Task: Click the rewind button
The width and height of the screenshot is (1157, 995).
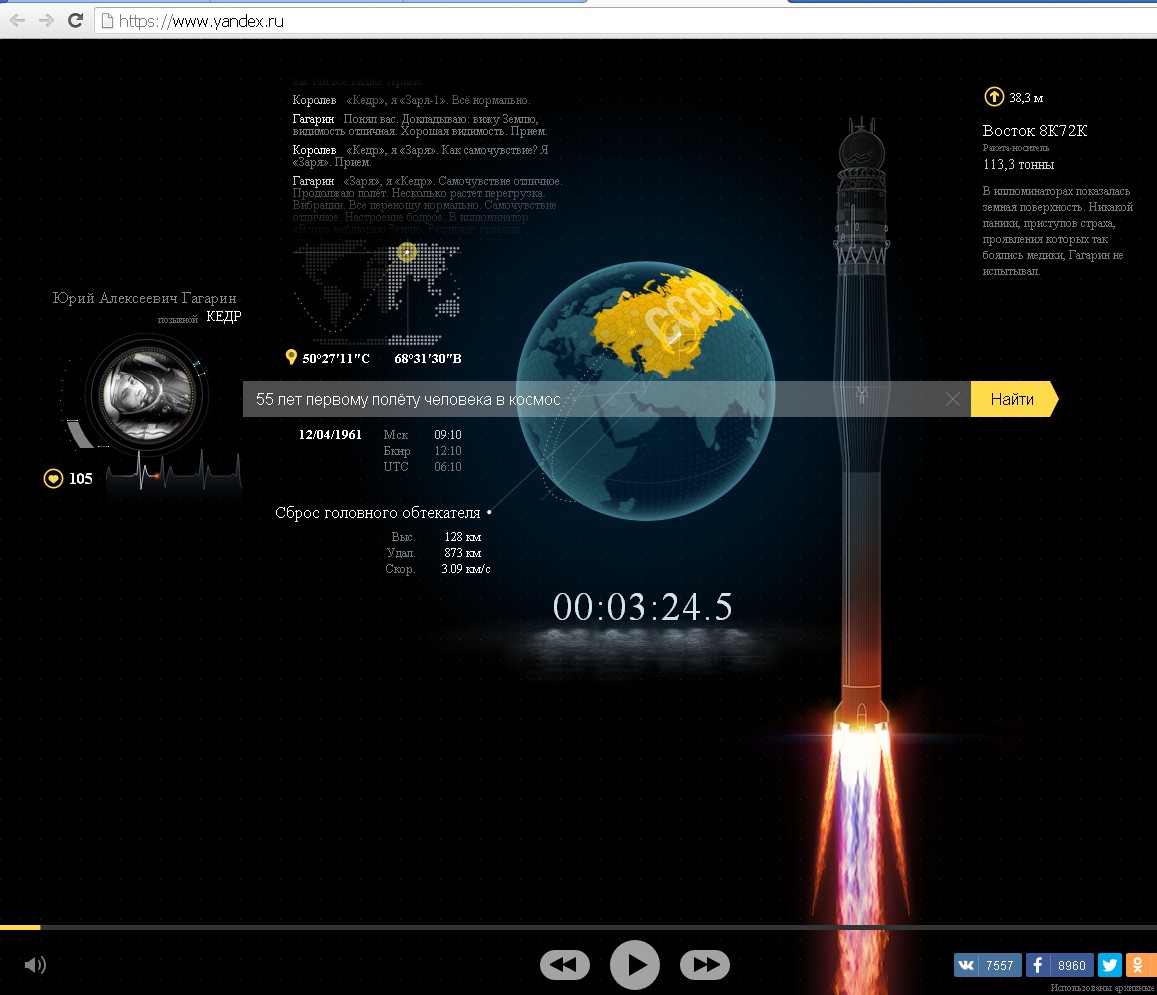Action: (x=564, y=965)
